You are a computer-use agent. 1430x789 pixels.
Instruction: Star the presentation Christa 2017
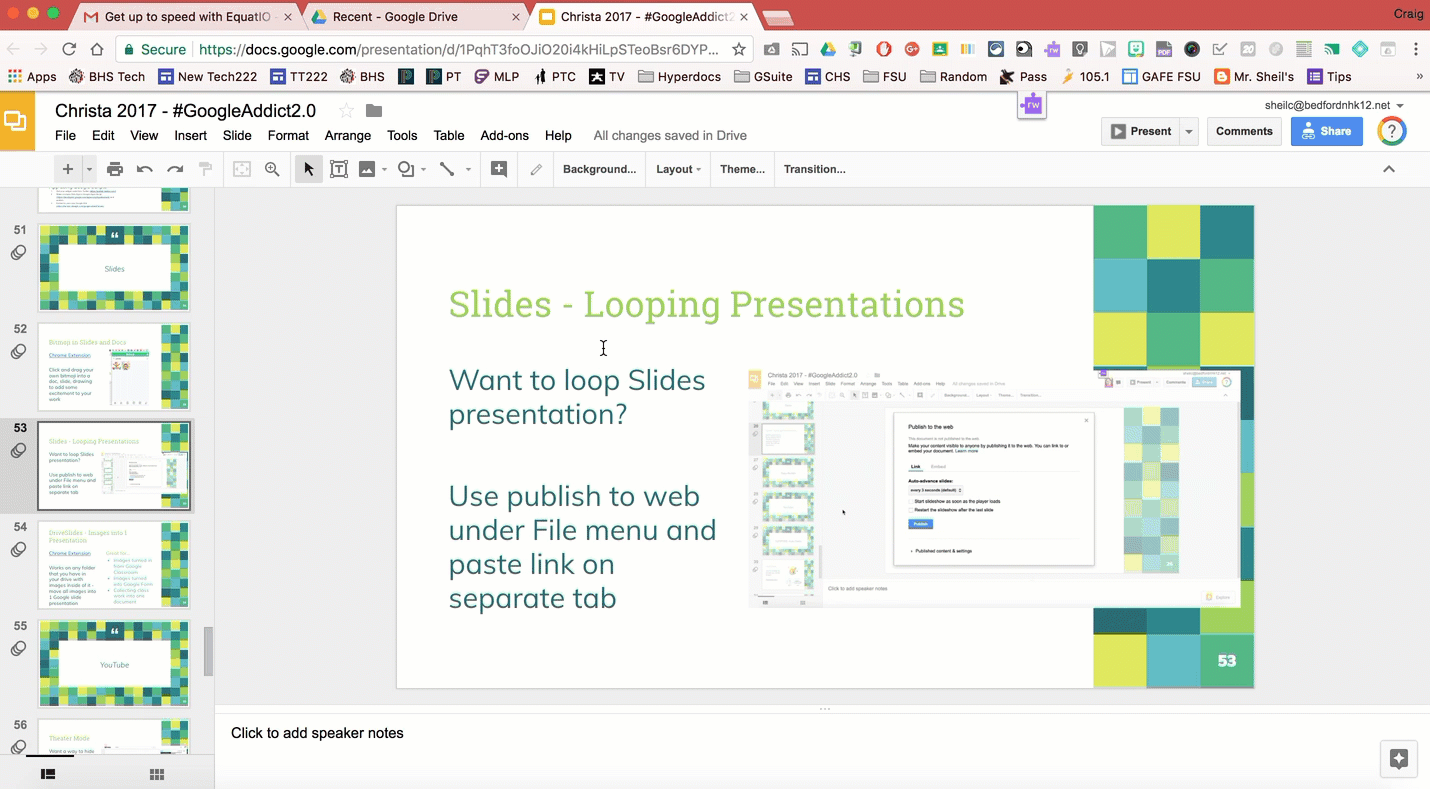346,110
